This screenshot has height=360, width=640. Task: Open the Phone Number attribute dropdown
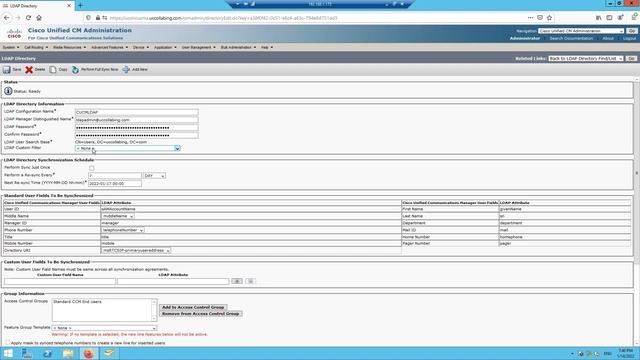click(123, 230)
